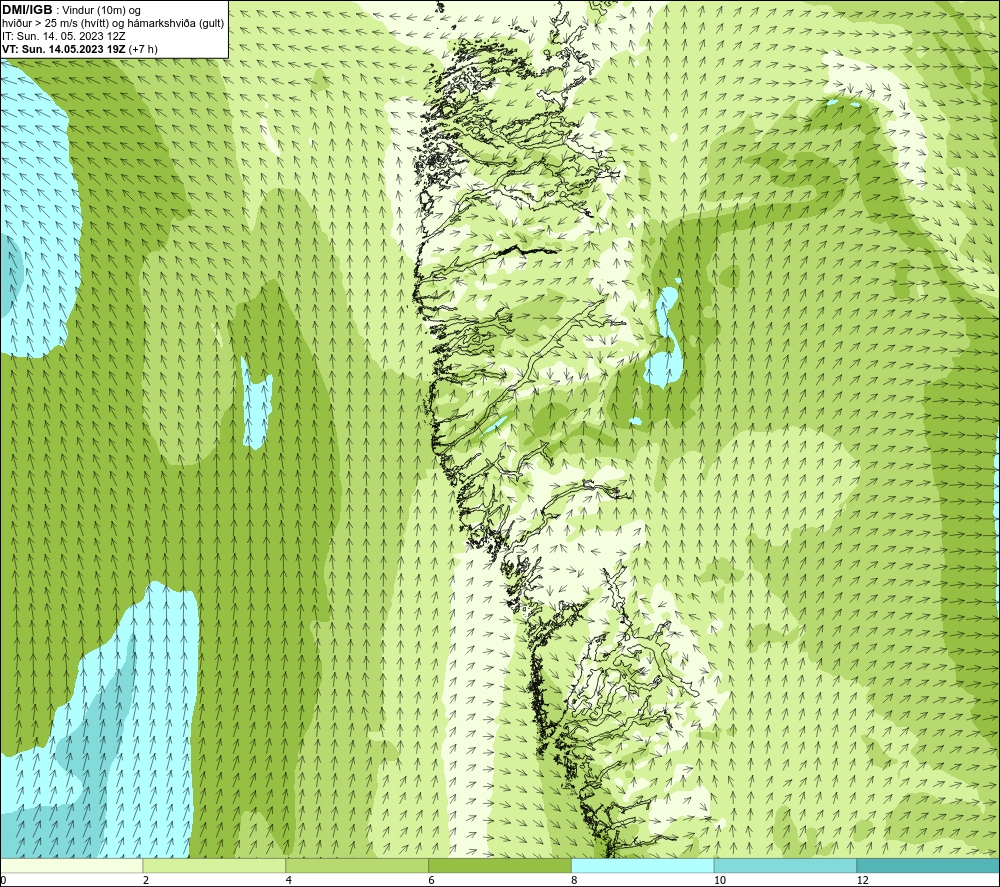This screenshot has width=1000, height=887.
Task: Pick the 10–12 m/s cyan legend swatch
Action: pos(786,865)
